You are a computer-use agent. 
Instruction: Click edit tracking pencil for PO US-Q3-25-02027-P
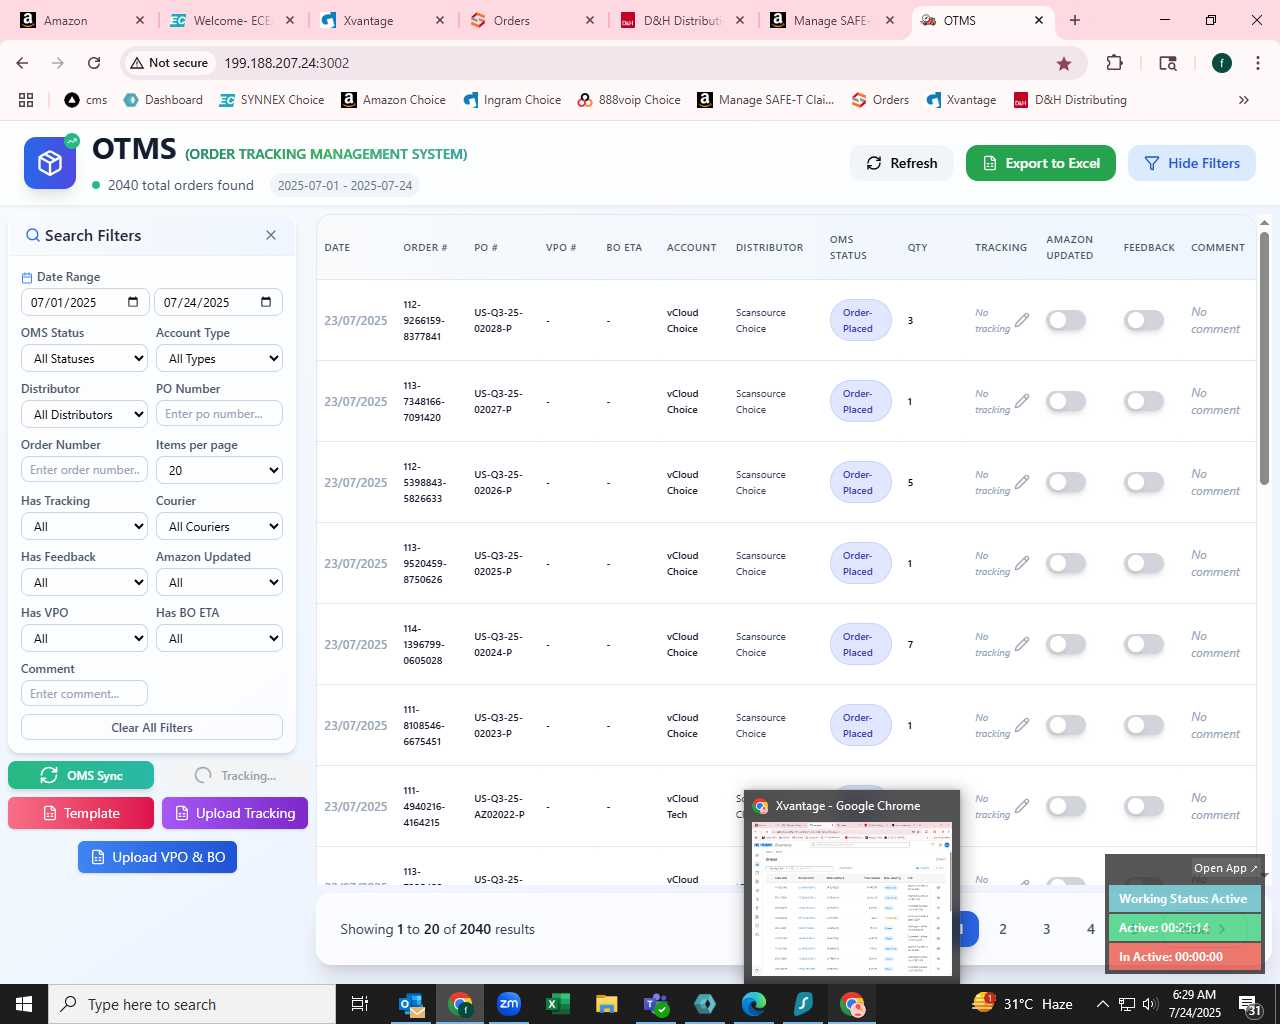click(x=1021, y=401)
